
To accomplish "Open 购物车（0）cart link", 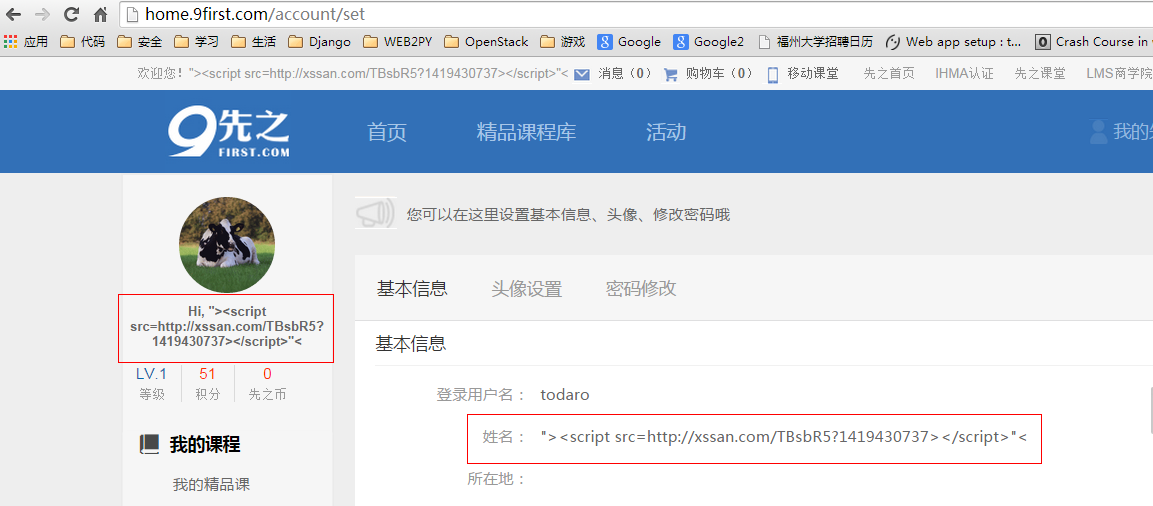I will point(720,74).
